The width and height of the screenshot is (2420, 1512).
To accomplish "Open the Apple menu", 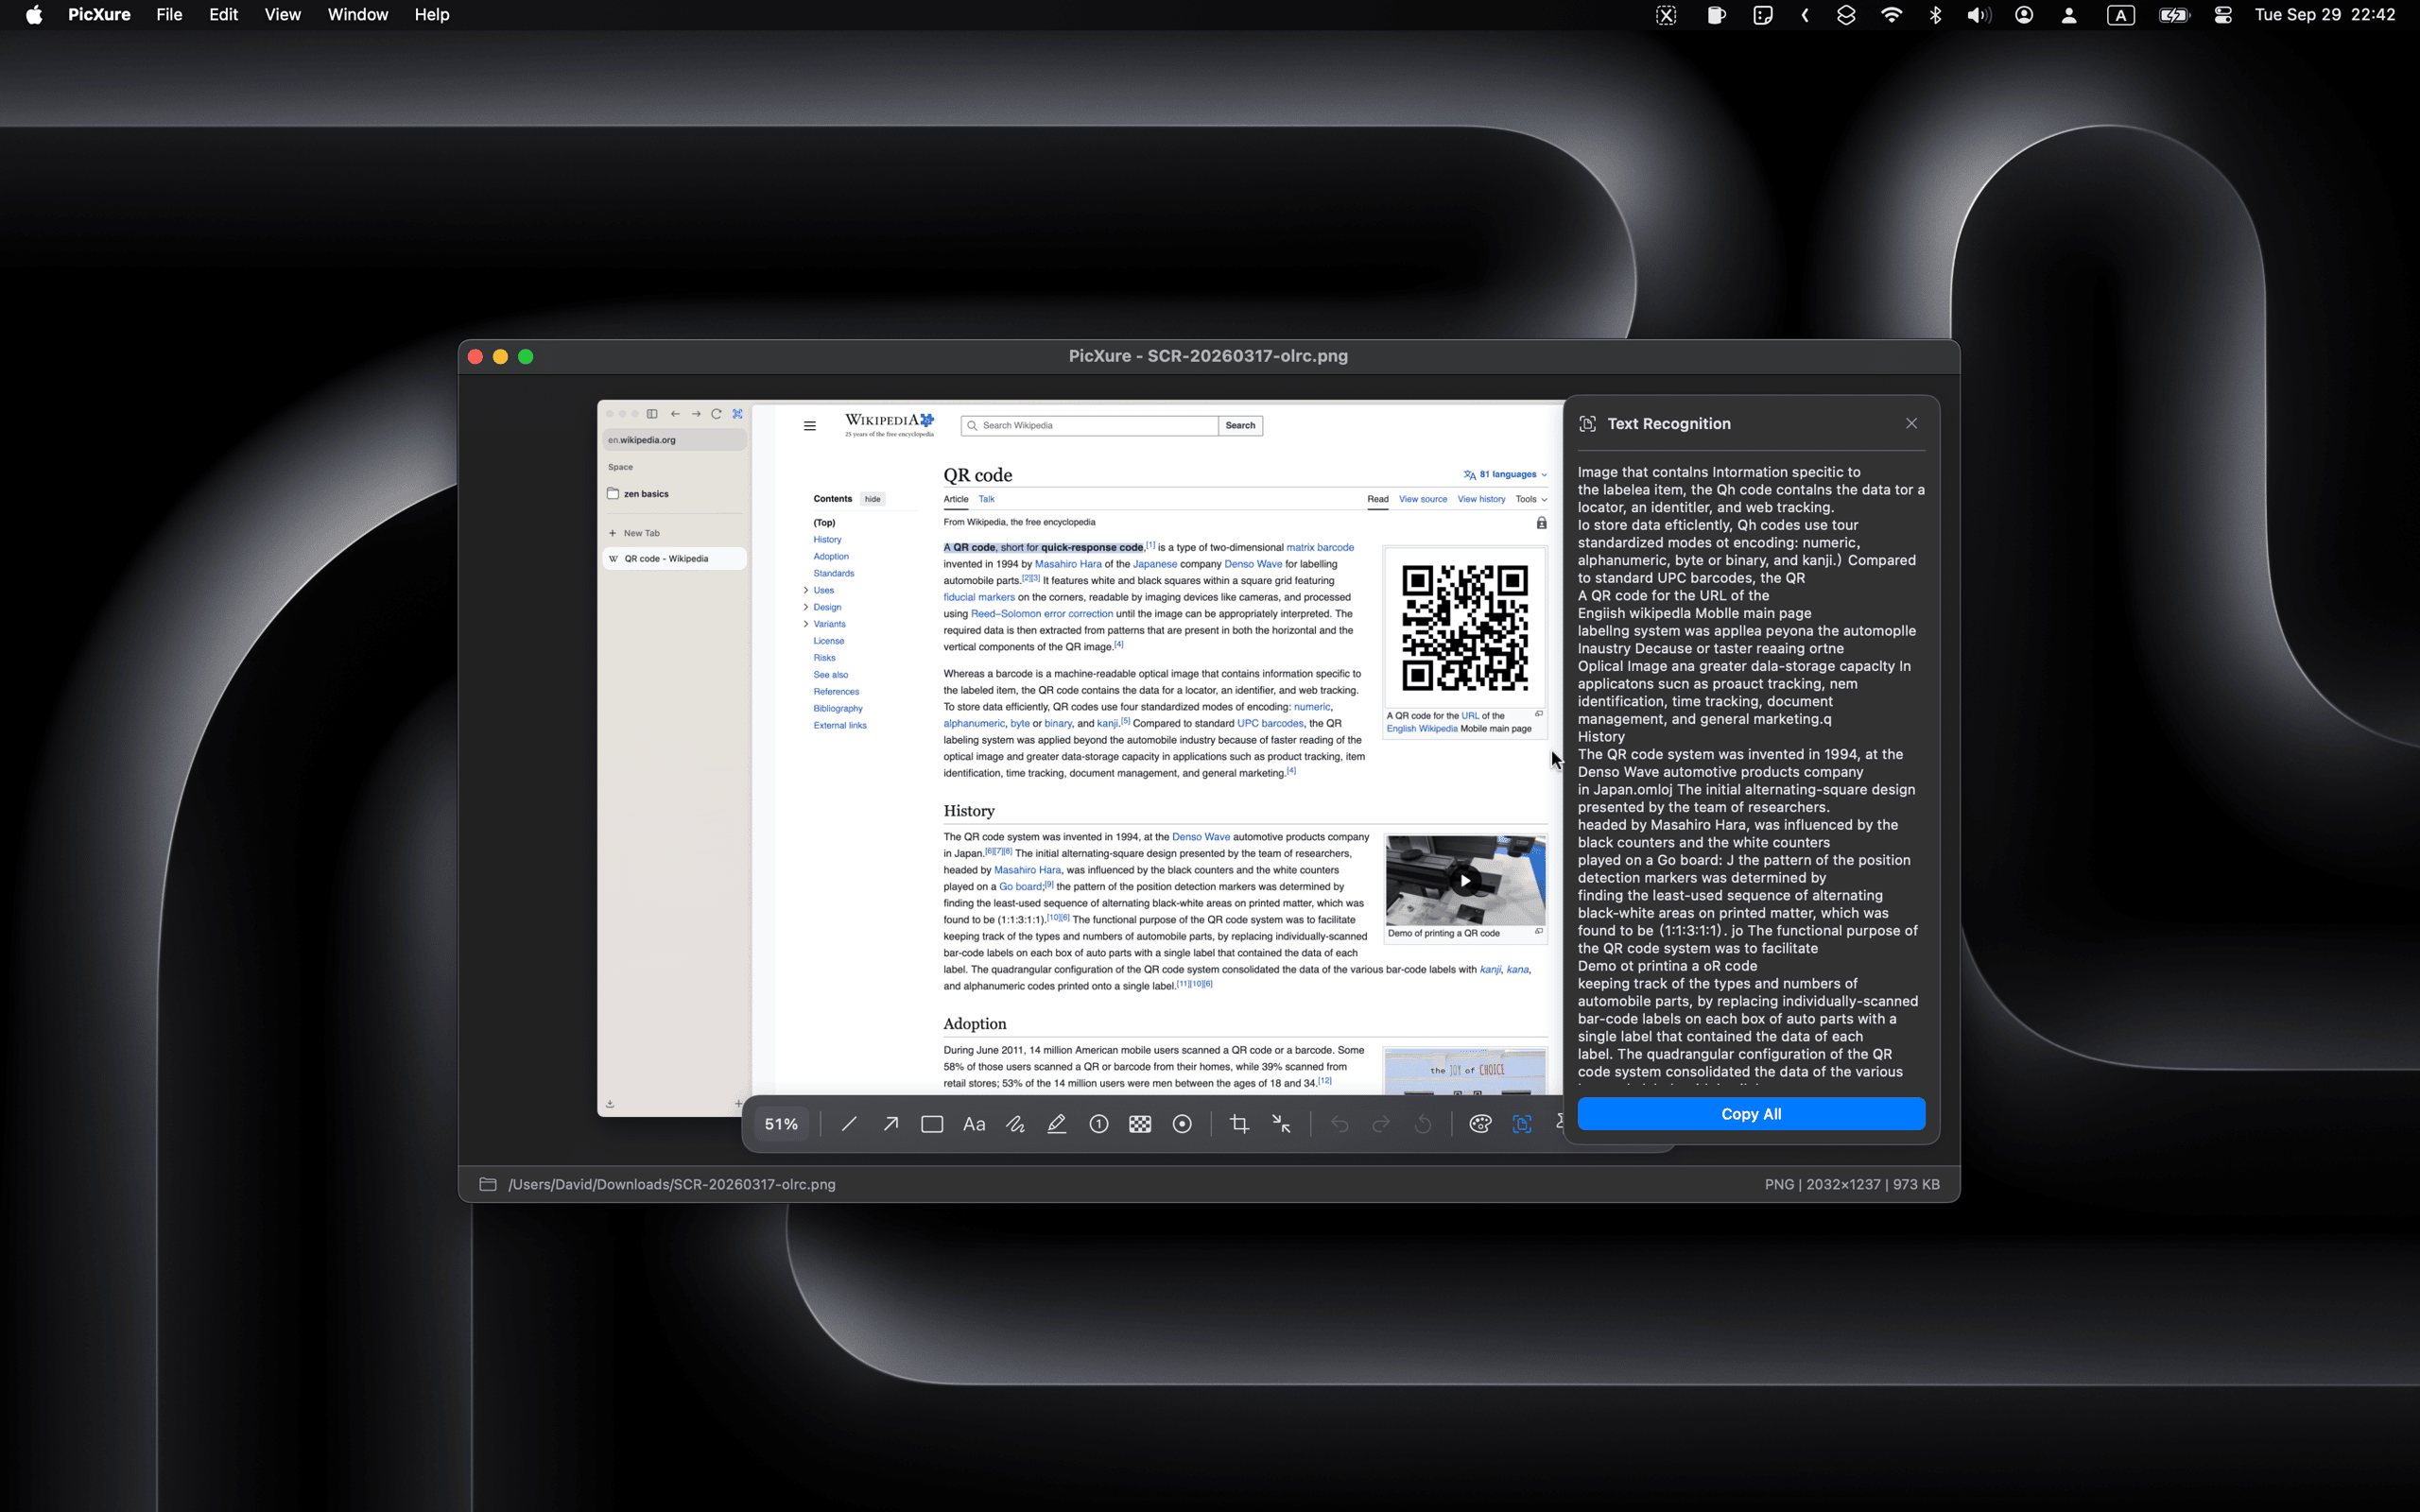I will [x=34, y=15].
